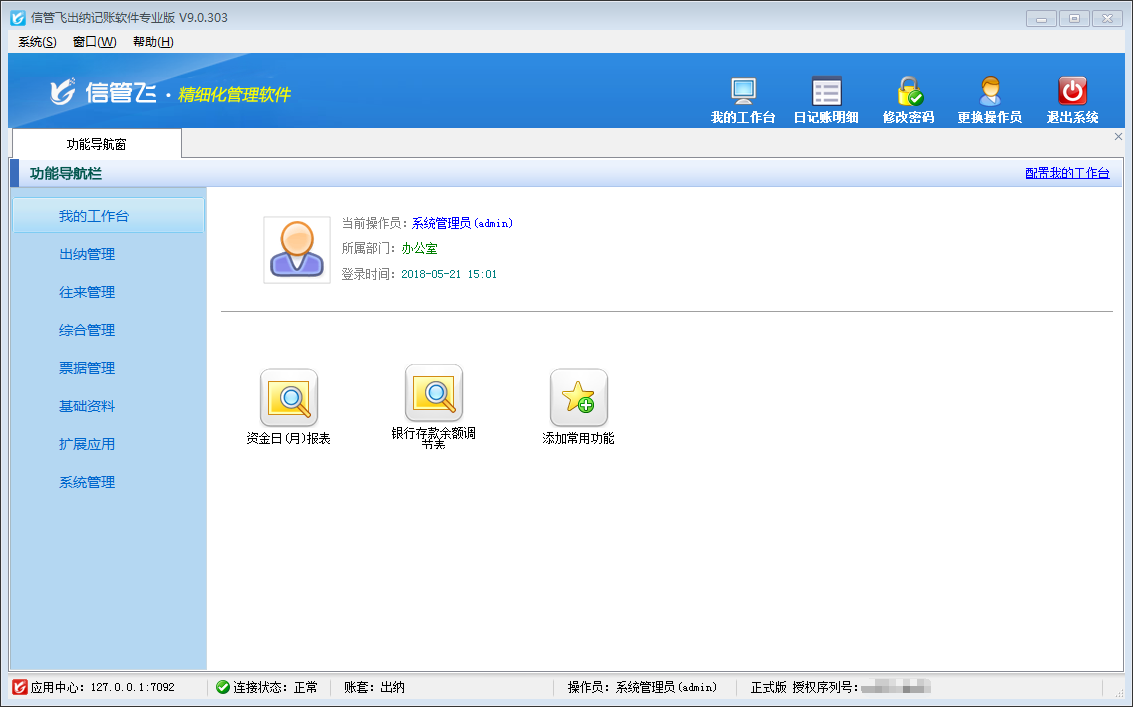Switch to 功能导航窗 tab

pyautogui.click(x=97, y=144)
